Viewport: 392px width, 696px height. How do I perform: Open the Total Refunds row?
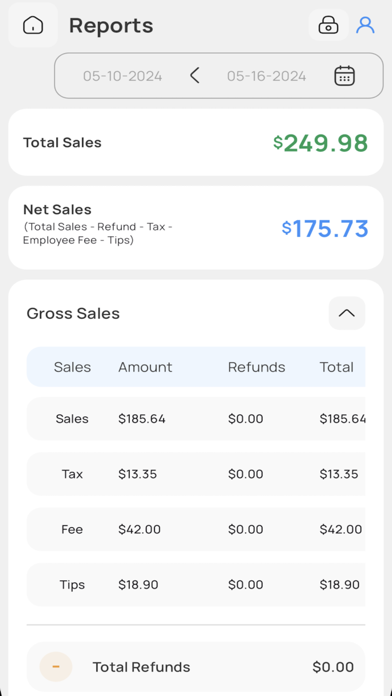pyautogui.click(x=196, y=667)
